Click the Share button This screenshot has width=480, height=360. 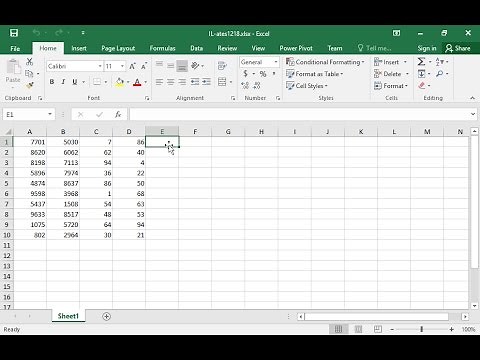pos(458,48)
